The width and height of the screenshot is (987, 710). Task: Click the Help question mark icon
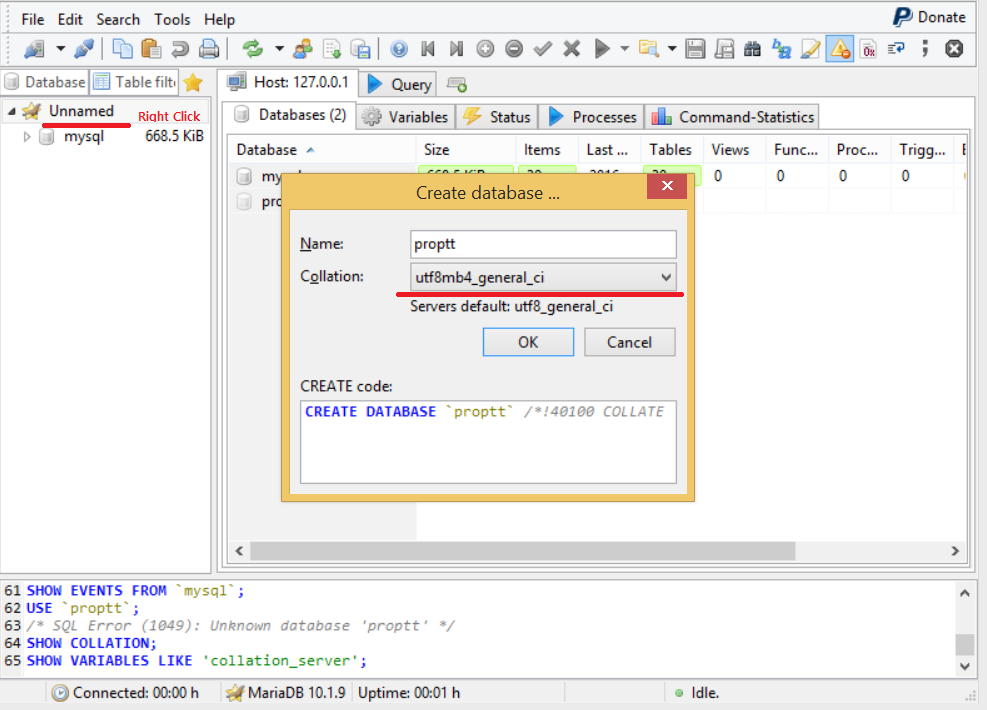399,48
